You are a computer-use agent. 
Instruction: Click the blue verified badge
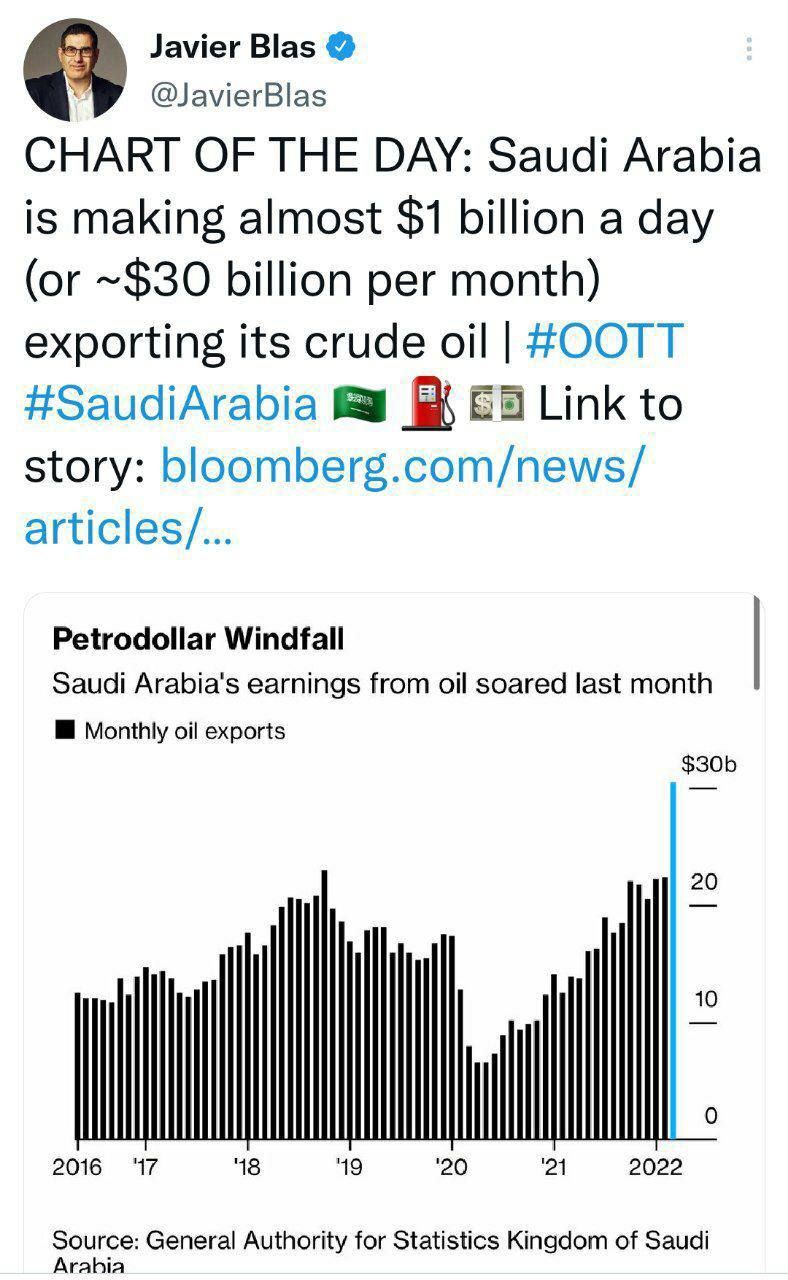click(x=343, y=47)
